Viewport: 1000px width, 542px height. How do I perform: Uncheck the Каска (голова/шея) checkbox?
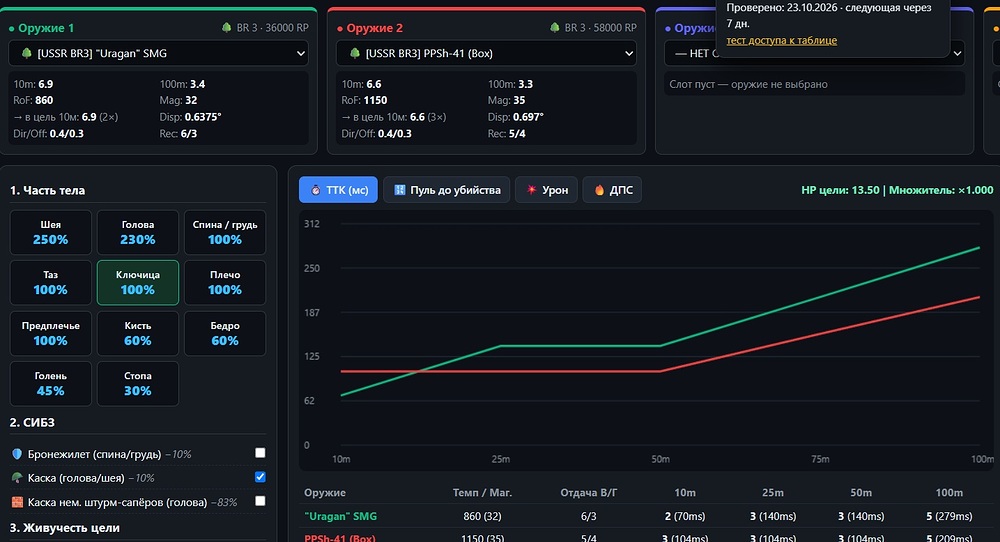coord(260,477)
